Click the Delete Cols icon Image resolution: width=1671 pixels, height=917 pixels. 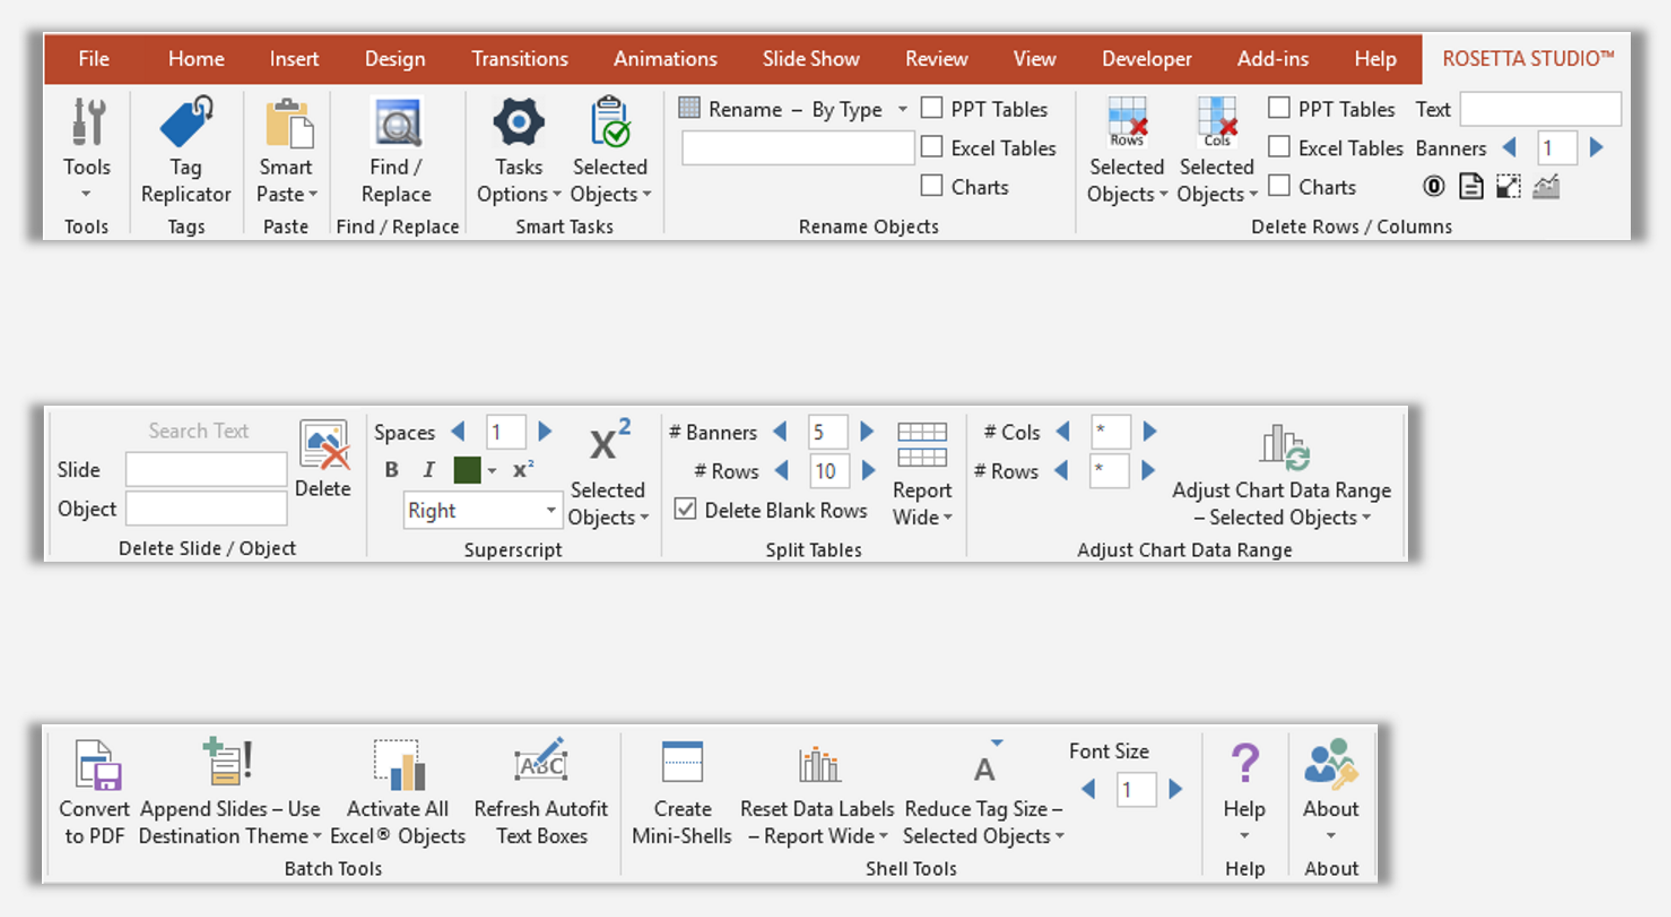[1217, 122]
